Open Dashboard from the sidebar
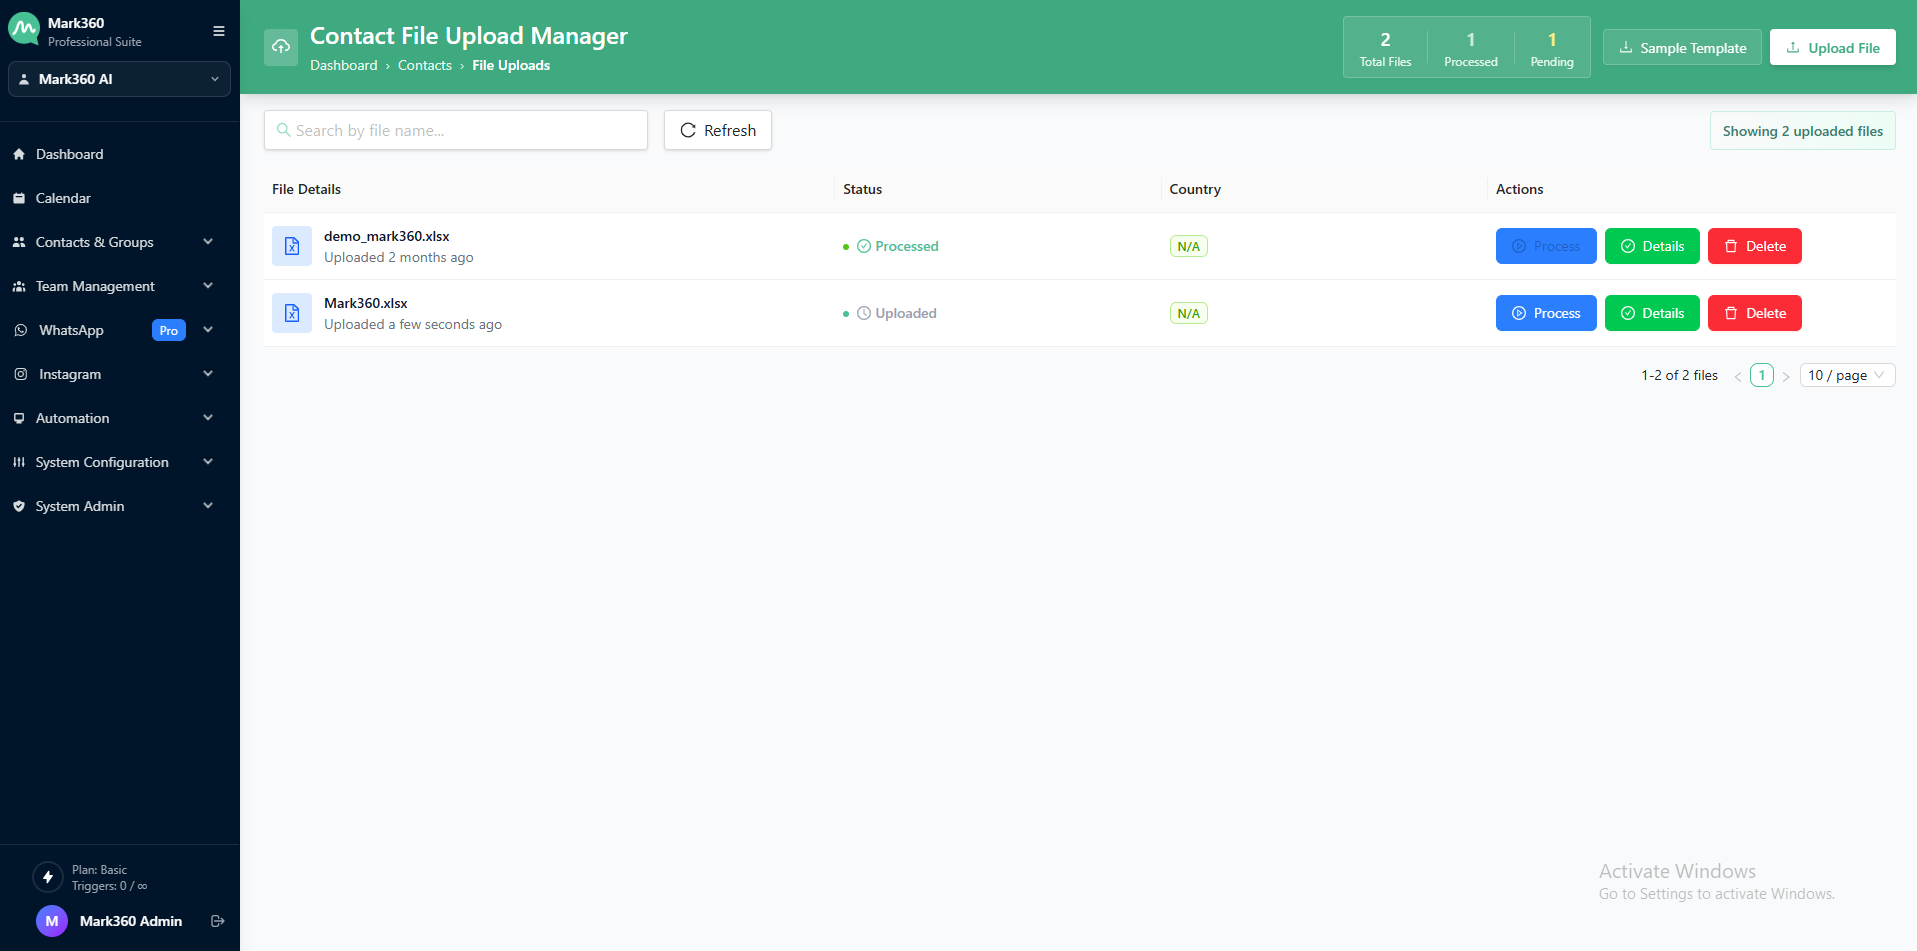The width and height of the screenshot is (1917, 951). [x=70, y=154]
